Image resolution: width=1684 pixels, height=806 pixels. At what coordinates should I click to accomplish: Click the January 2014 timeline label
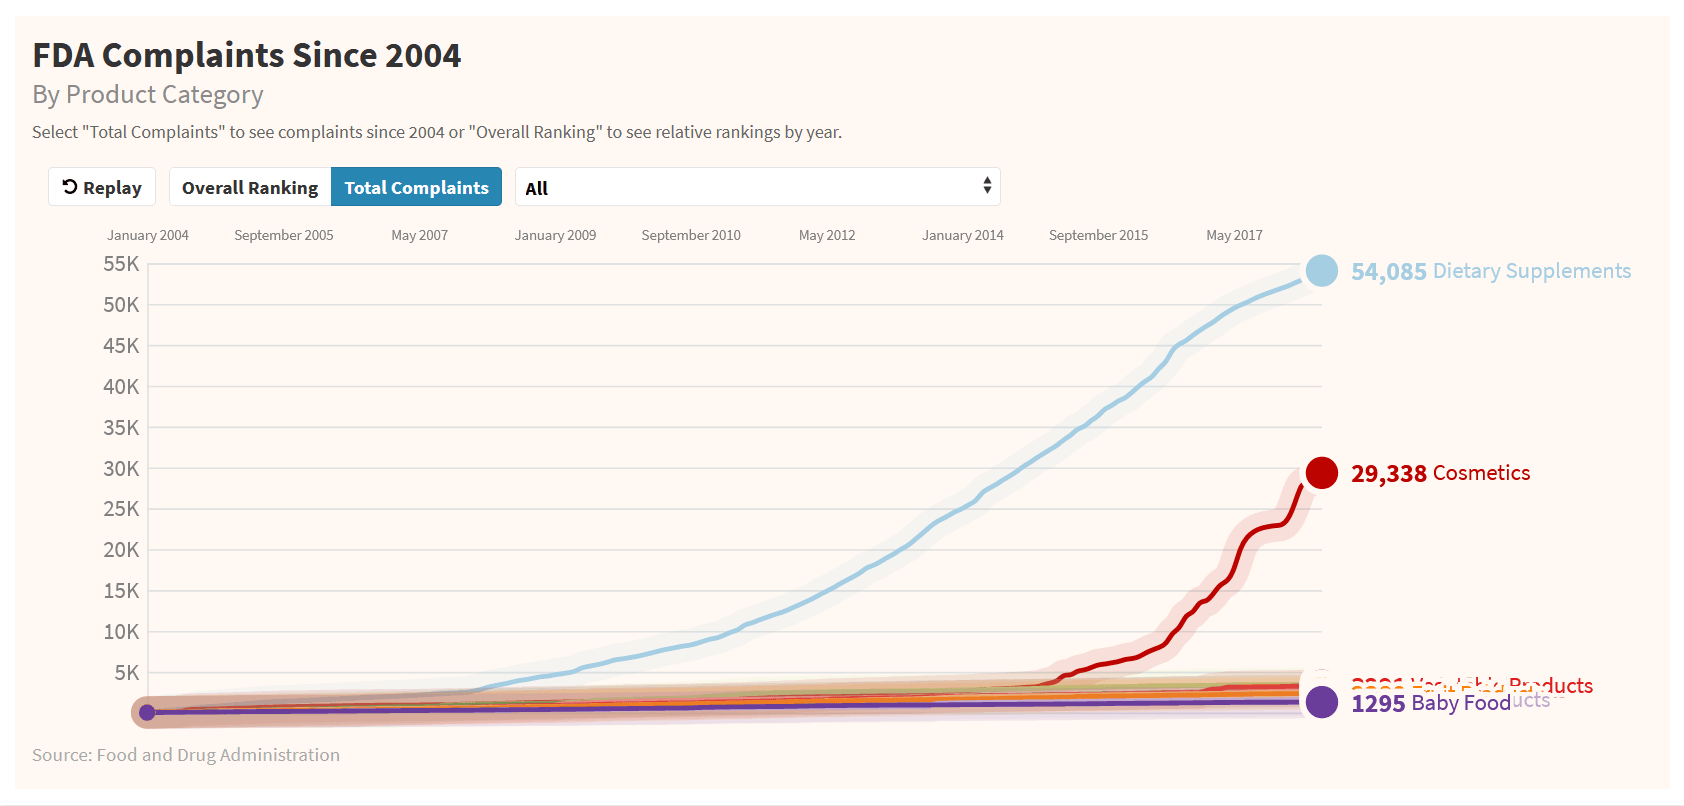(x=962, y=235)
